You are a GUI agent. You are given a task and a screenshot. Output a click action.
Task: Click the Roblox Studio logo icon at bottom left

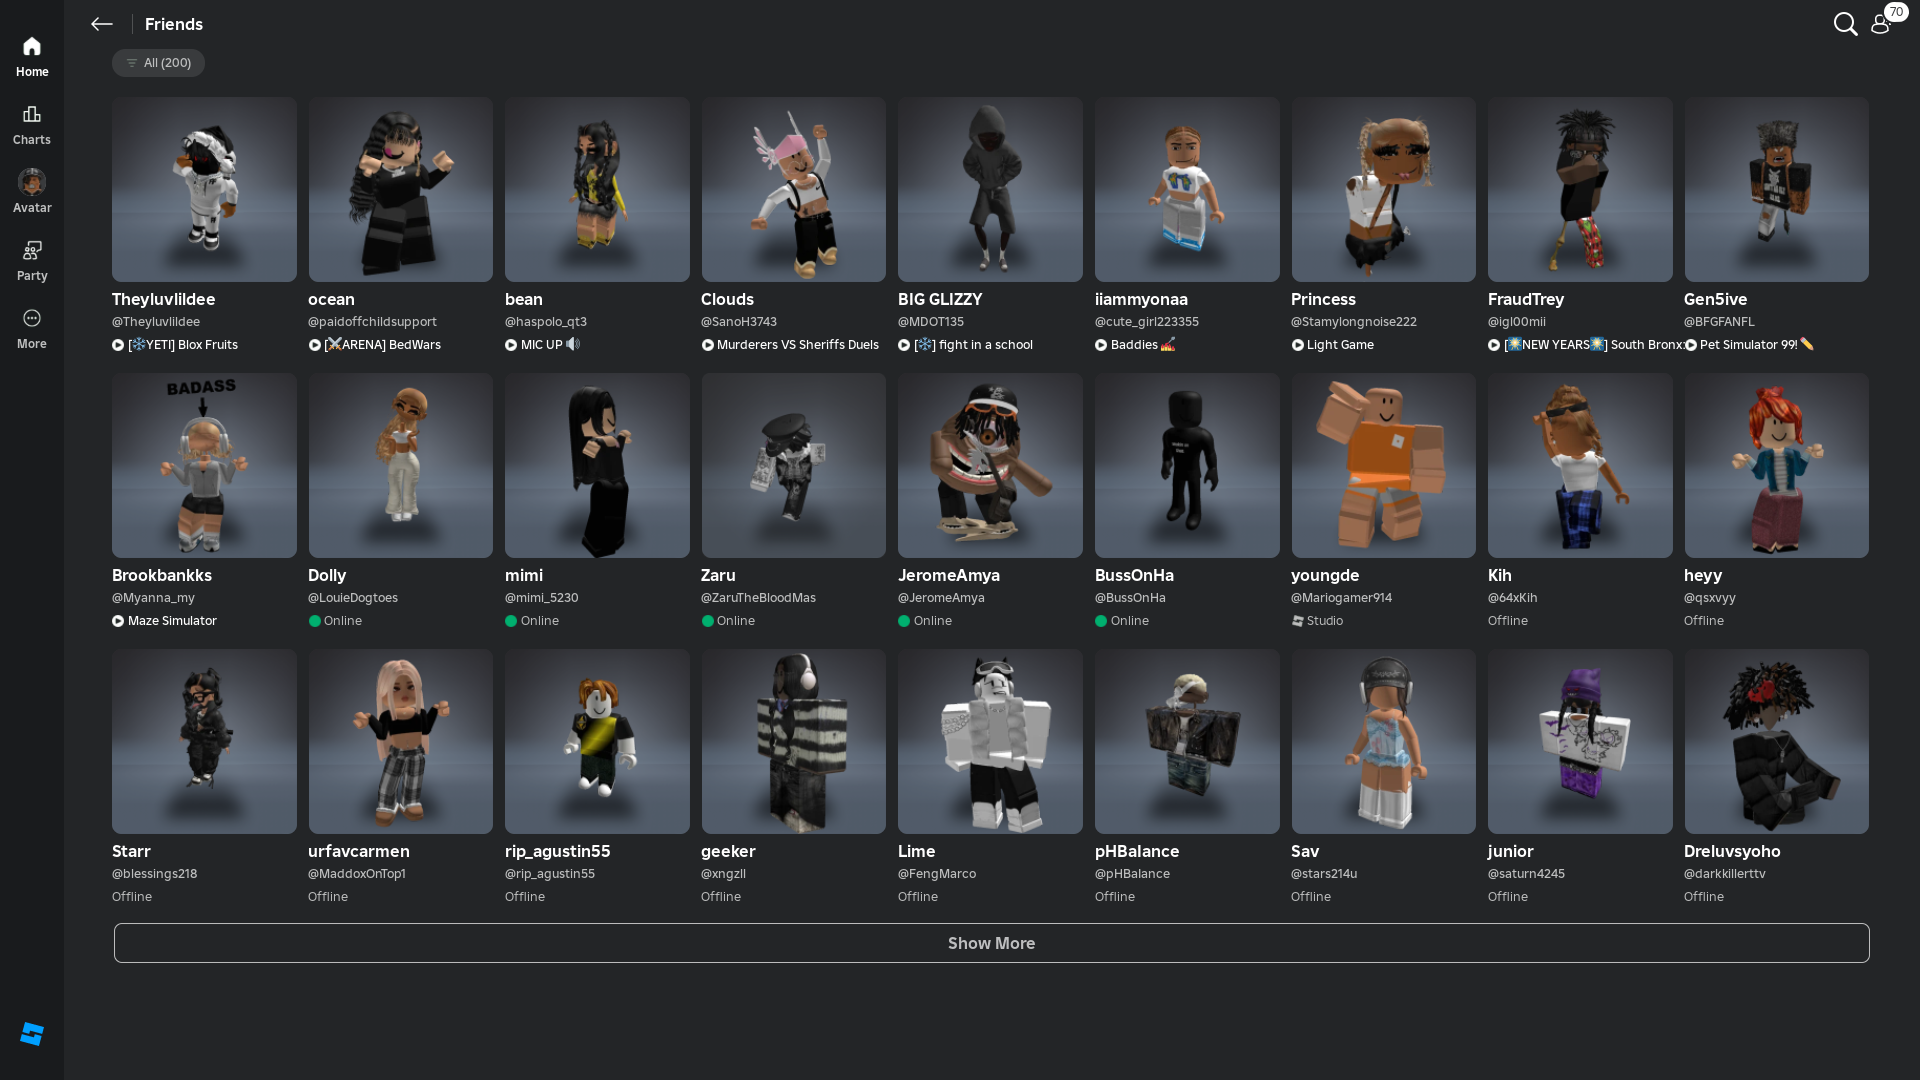pyautogui.click(x=32, y=1034)
